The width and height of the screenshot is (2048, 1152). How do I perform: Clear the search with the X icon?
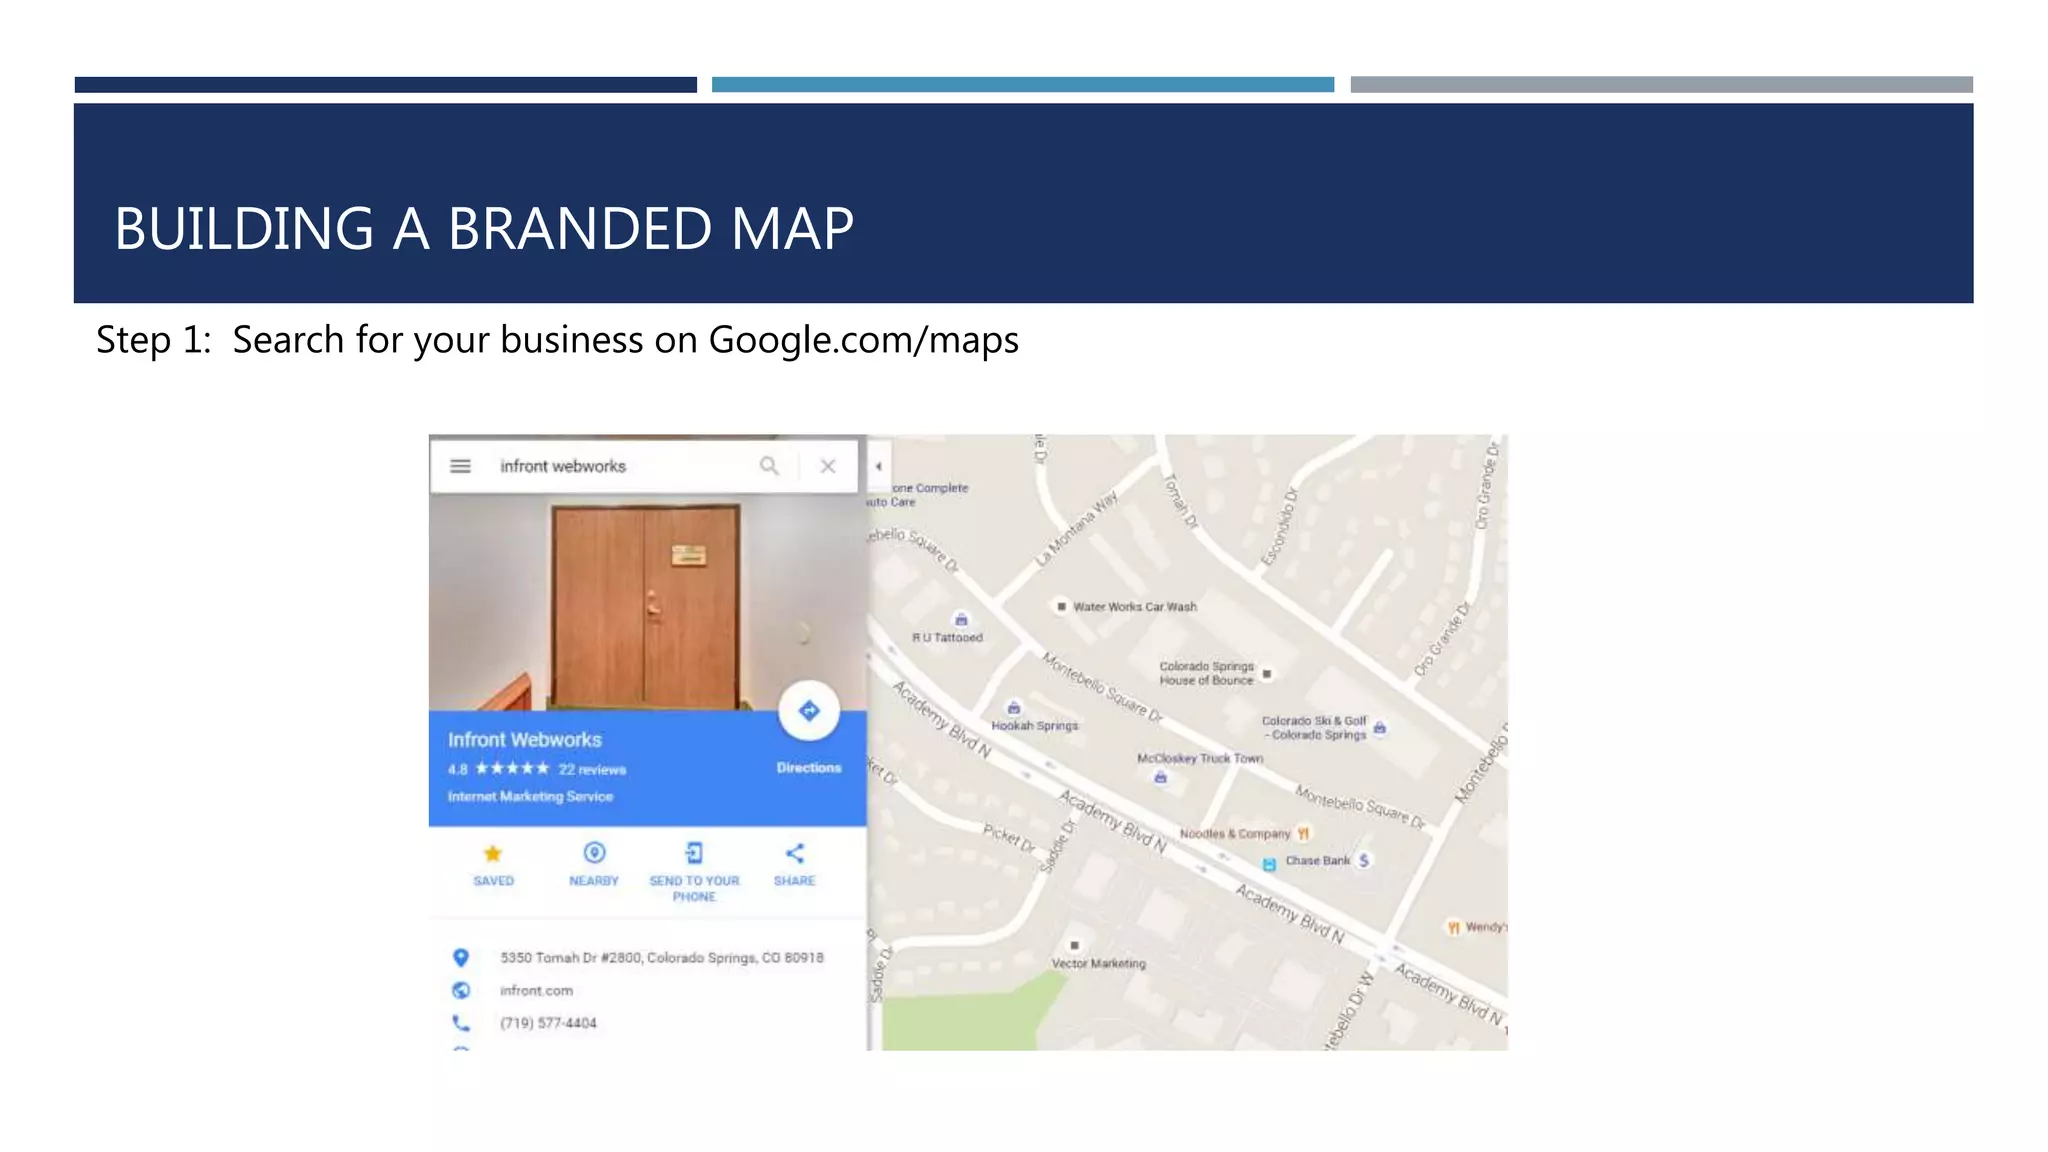(x=828, y=466)
